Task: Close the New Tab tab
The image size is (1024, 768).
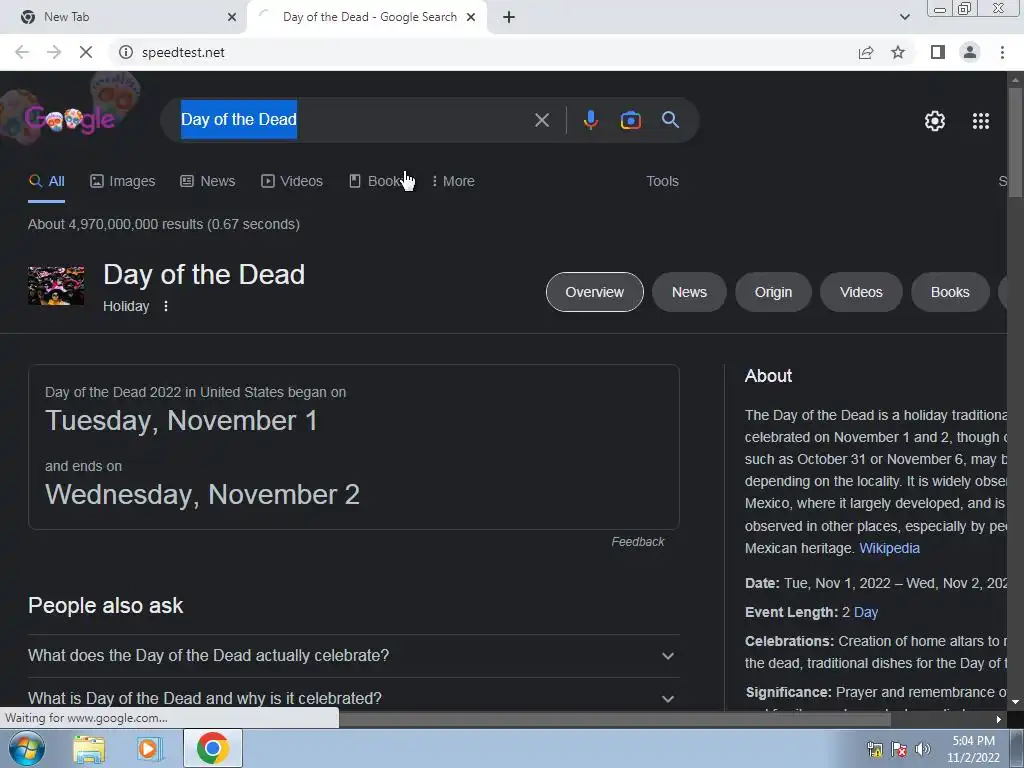Action: [231, 17]
